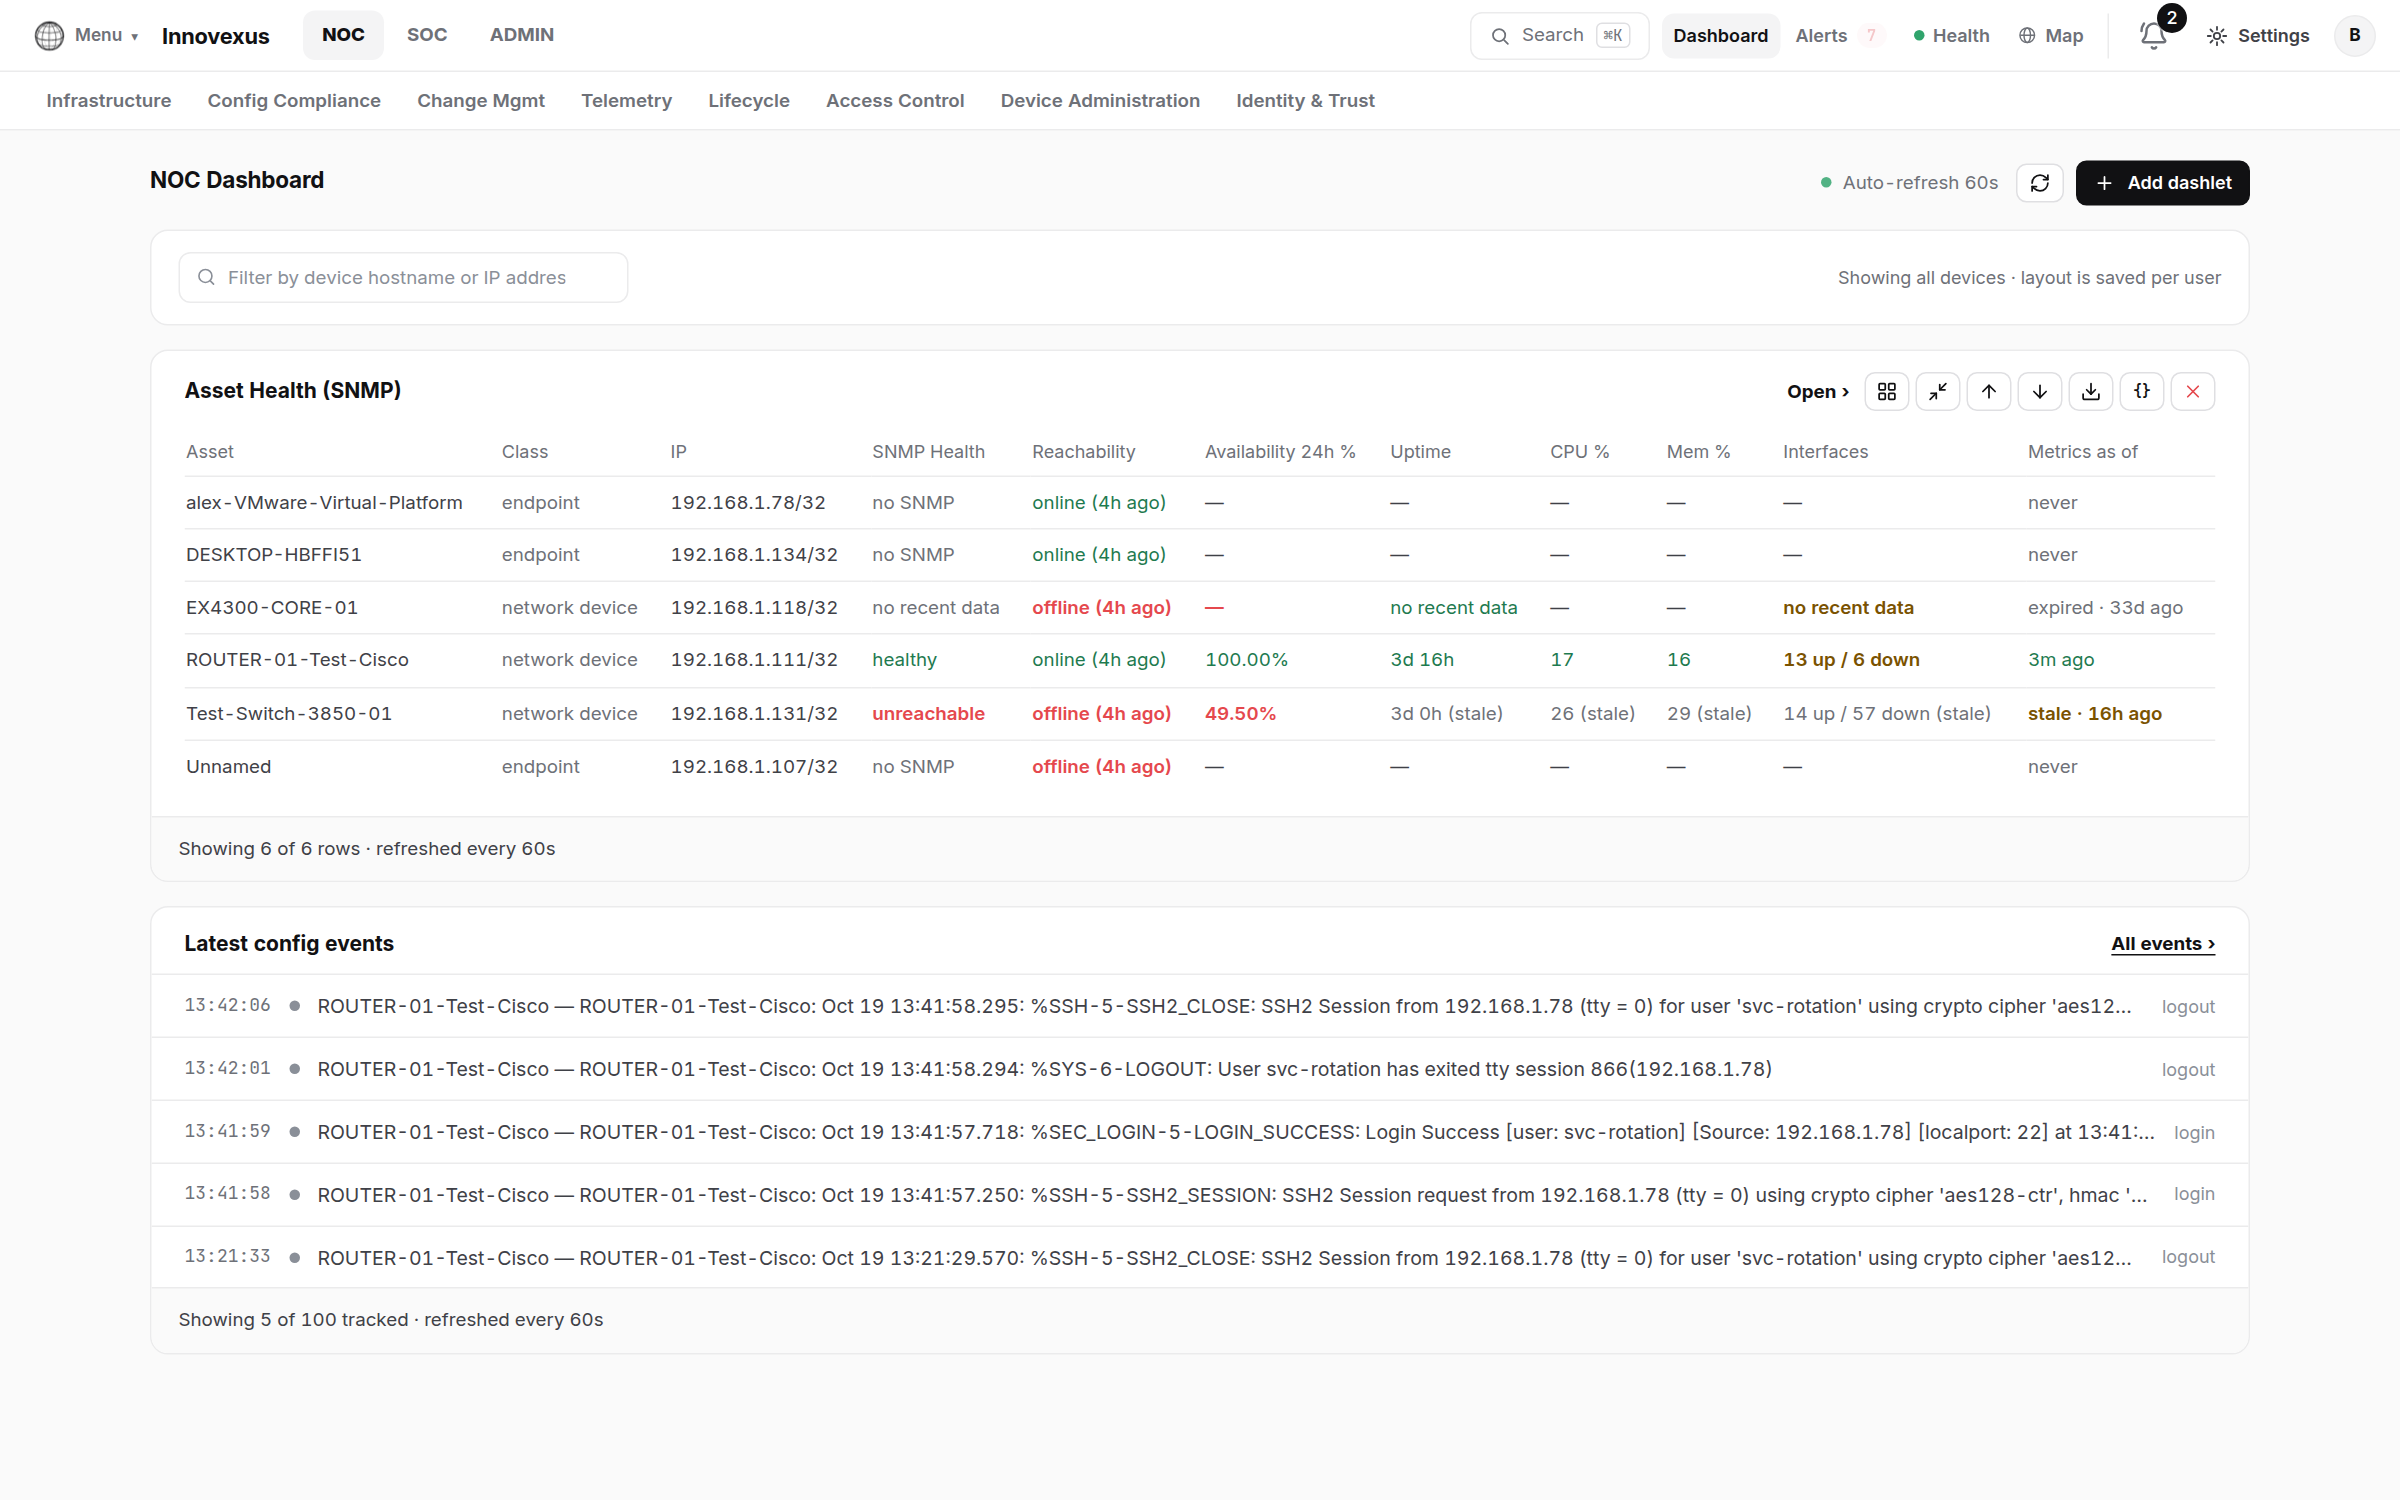Open the 13:41:58 SSH2_SESSION event
The image size is (2400, 1500).
pyautogui.click(x=1200, y=1195)
